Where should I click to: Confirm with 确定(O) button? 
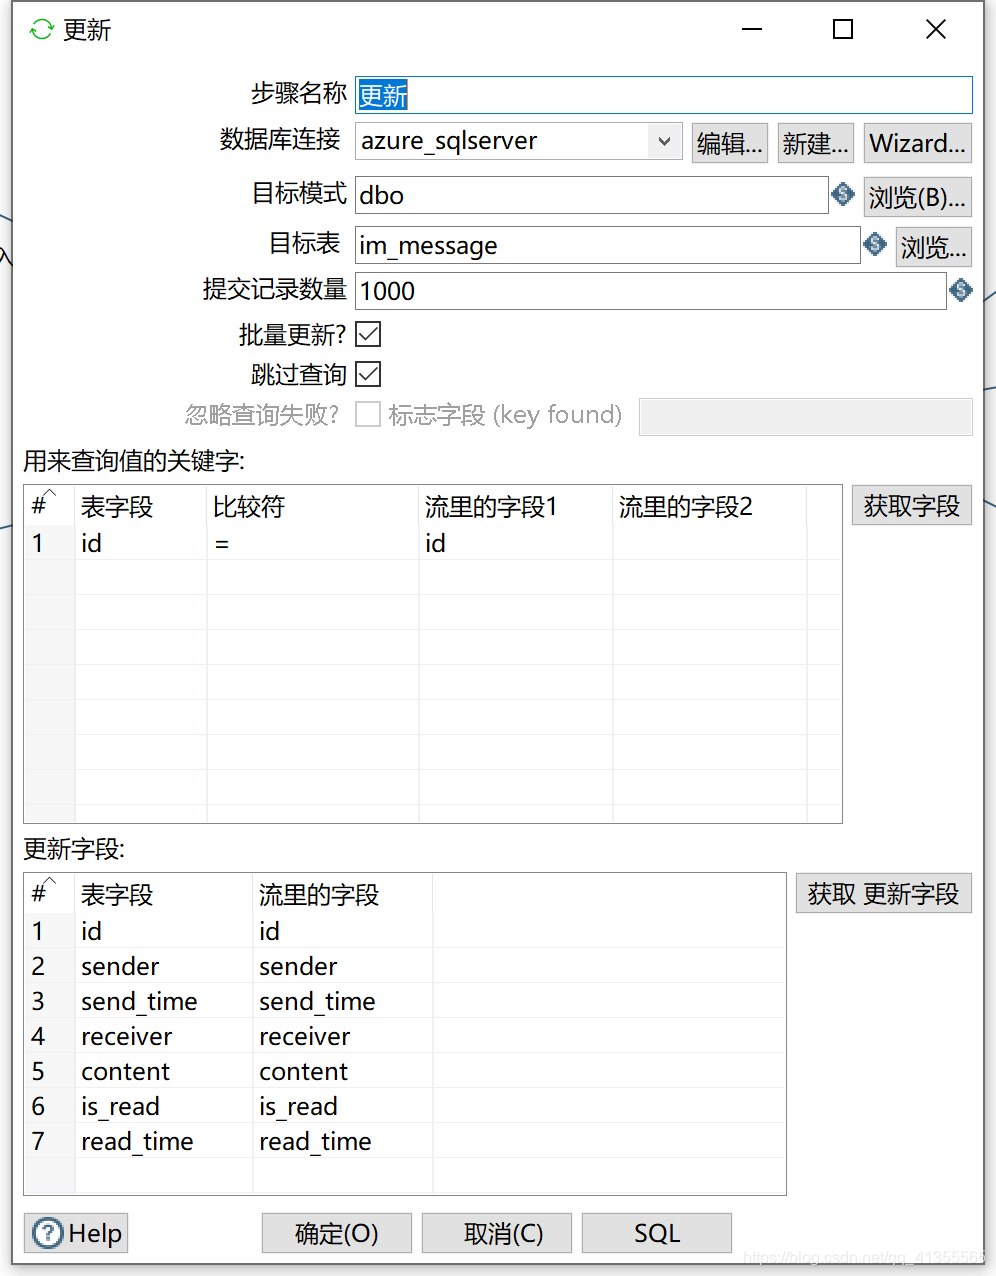337,1233
